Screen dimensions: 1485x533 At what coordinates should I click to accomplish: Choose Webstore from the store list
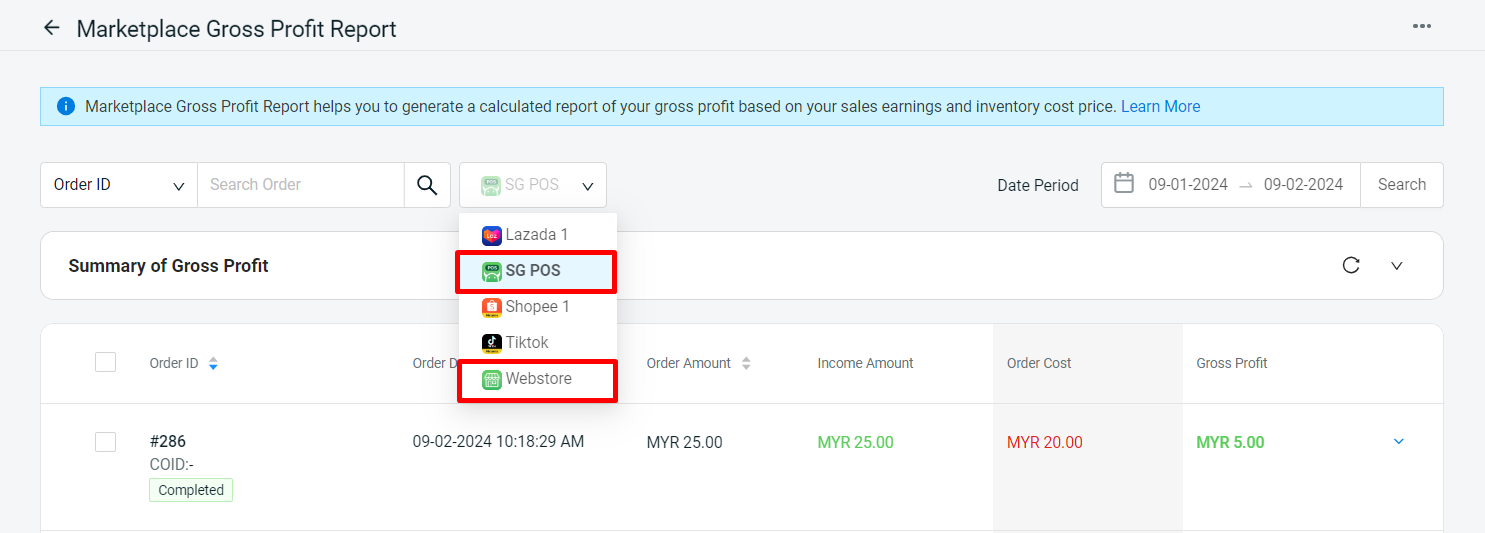538,380
